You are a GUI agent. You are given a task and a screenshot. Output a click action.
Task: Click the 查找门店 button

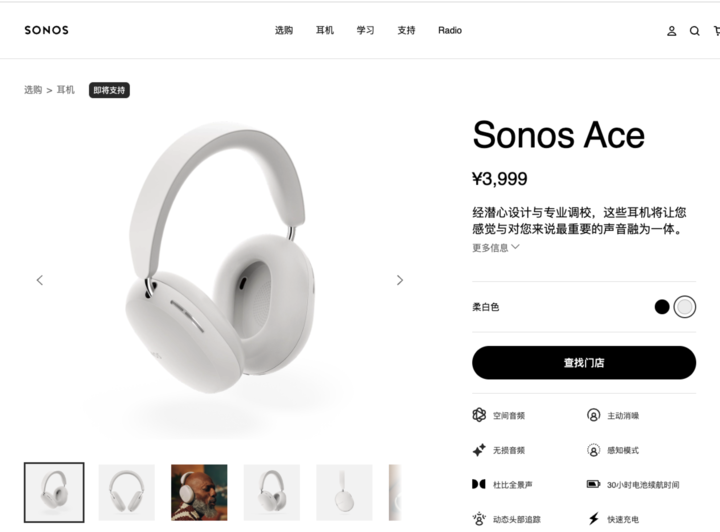pos(584,363)
